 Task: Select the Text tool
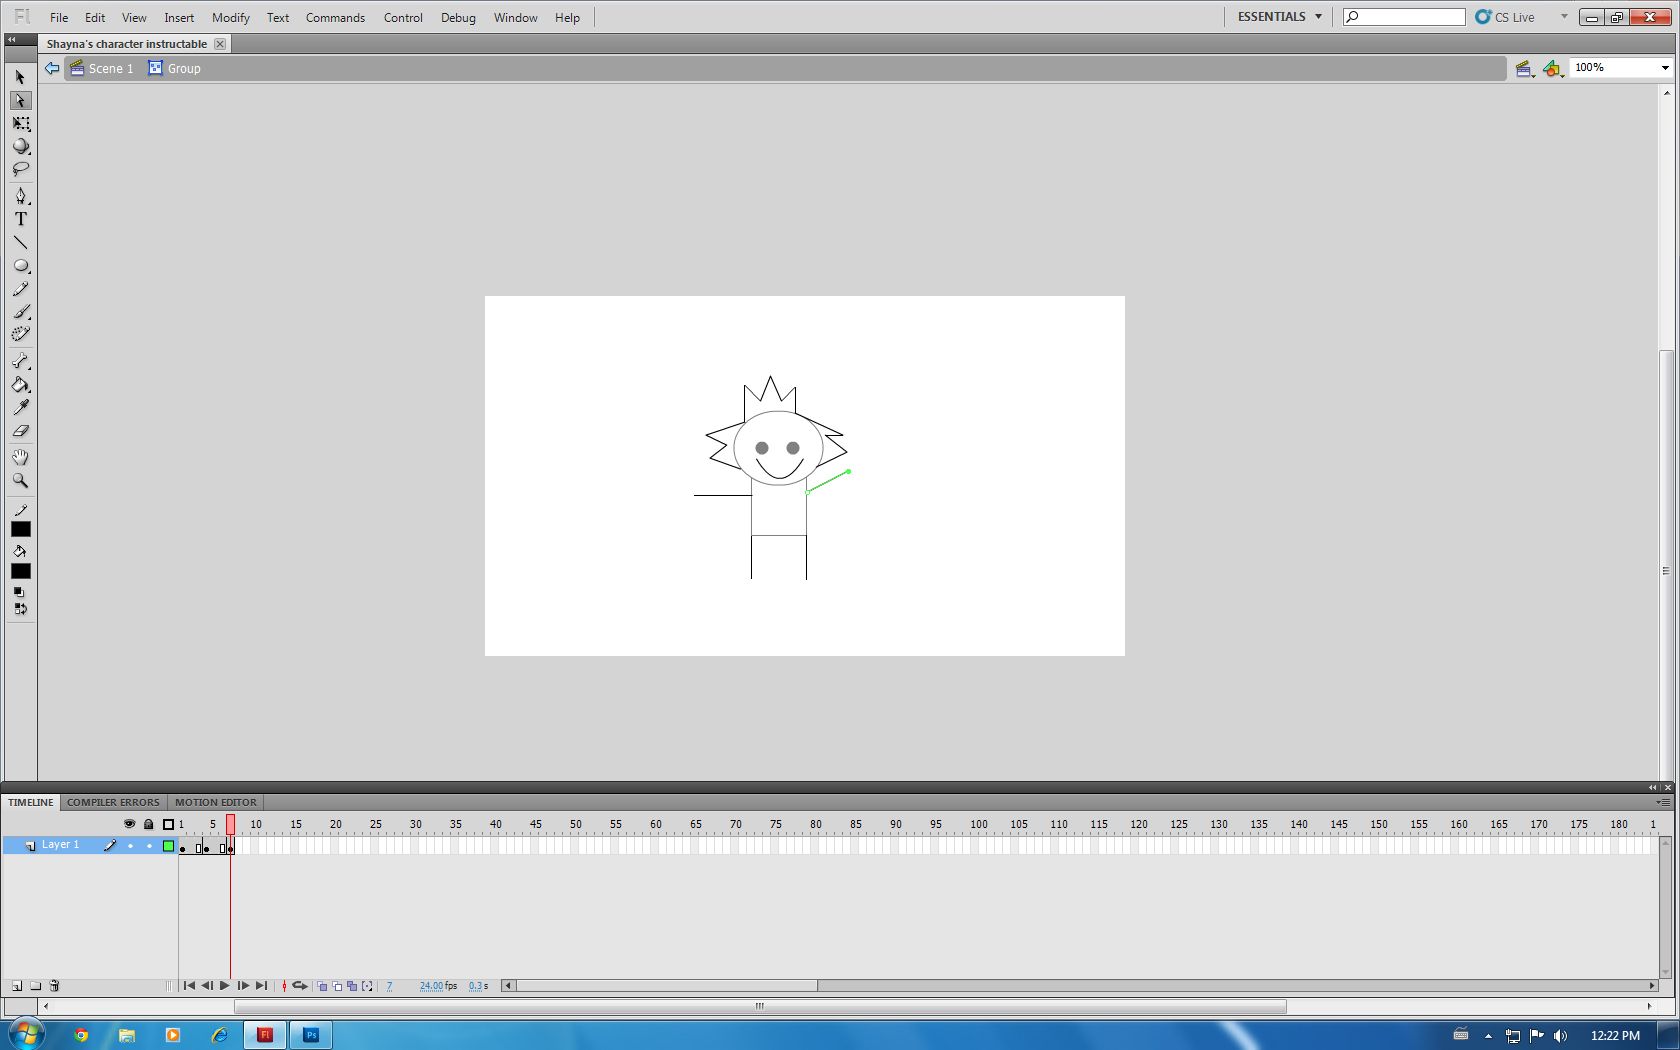(x=20, y=219)
